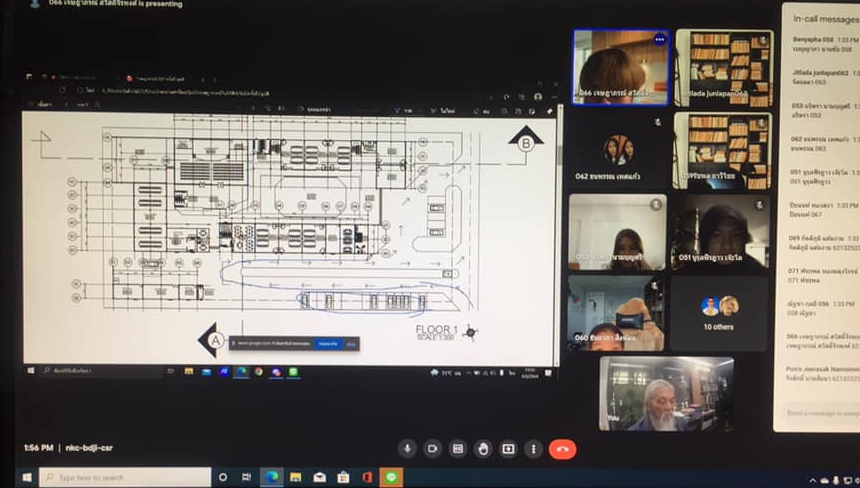Viewport: 860px width, 488px height.
Task: Expand the "10 others" participants tile
Action: click(718, 313)
